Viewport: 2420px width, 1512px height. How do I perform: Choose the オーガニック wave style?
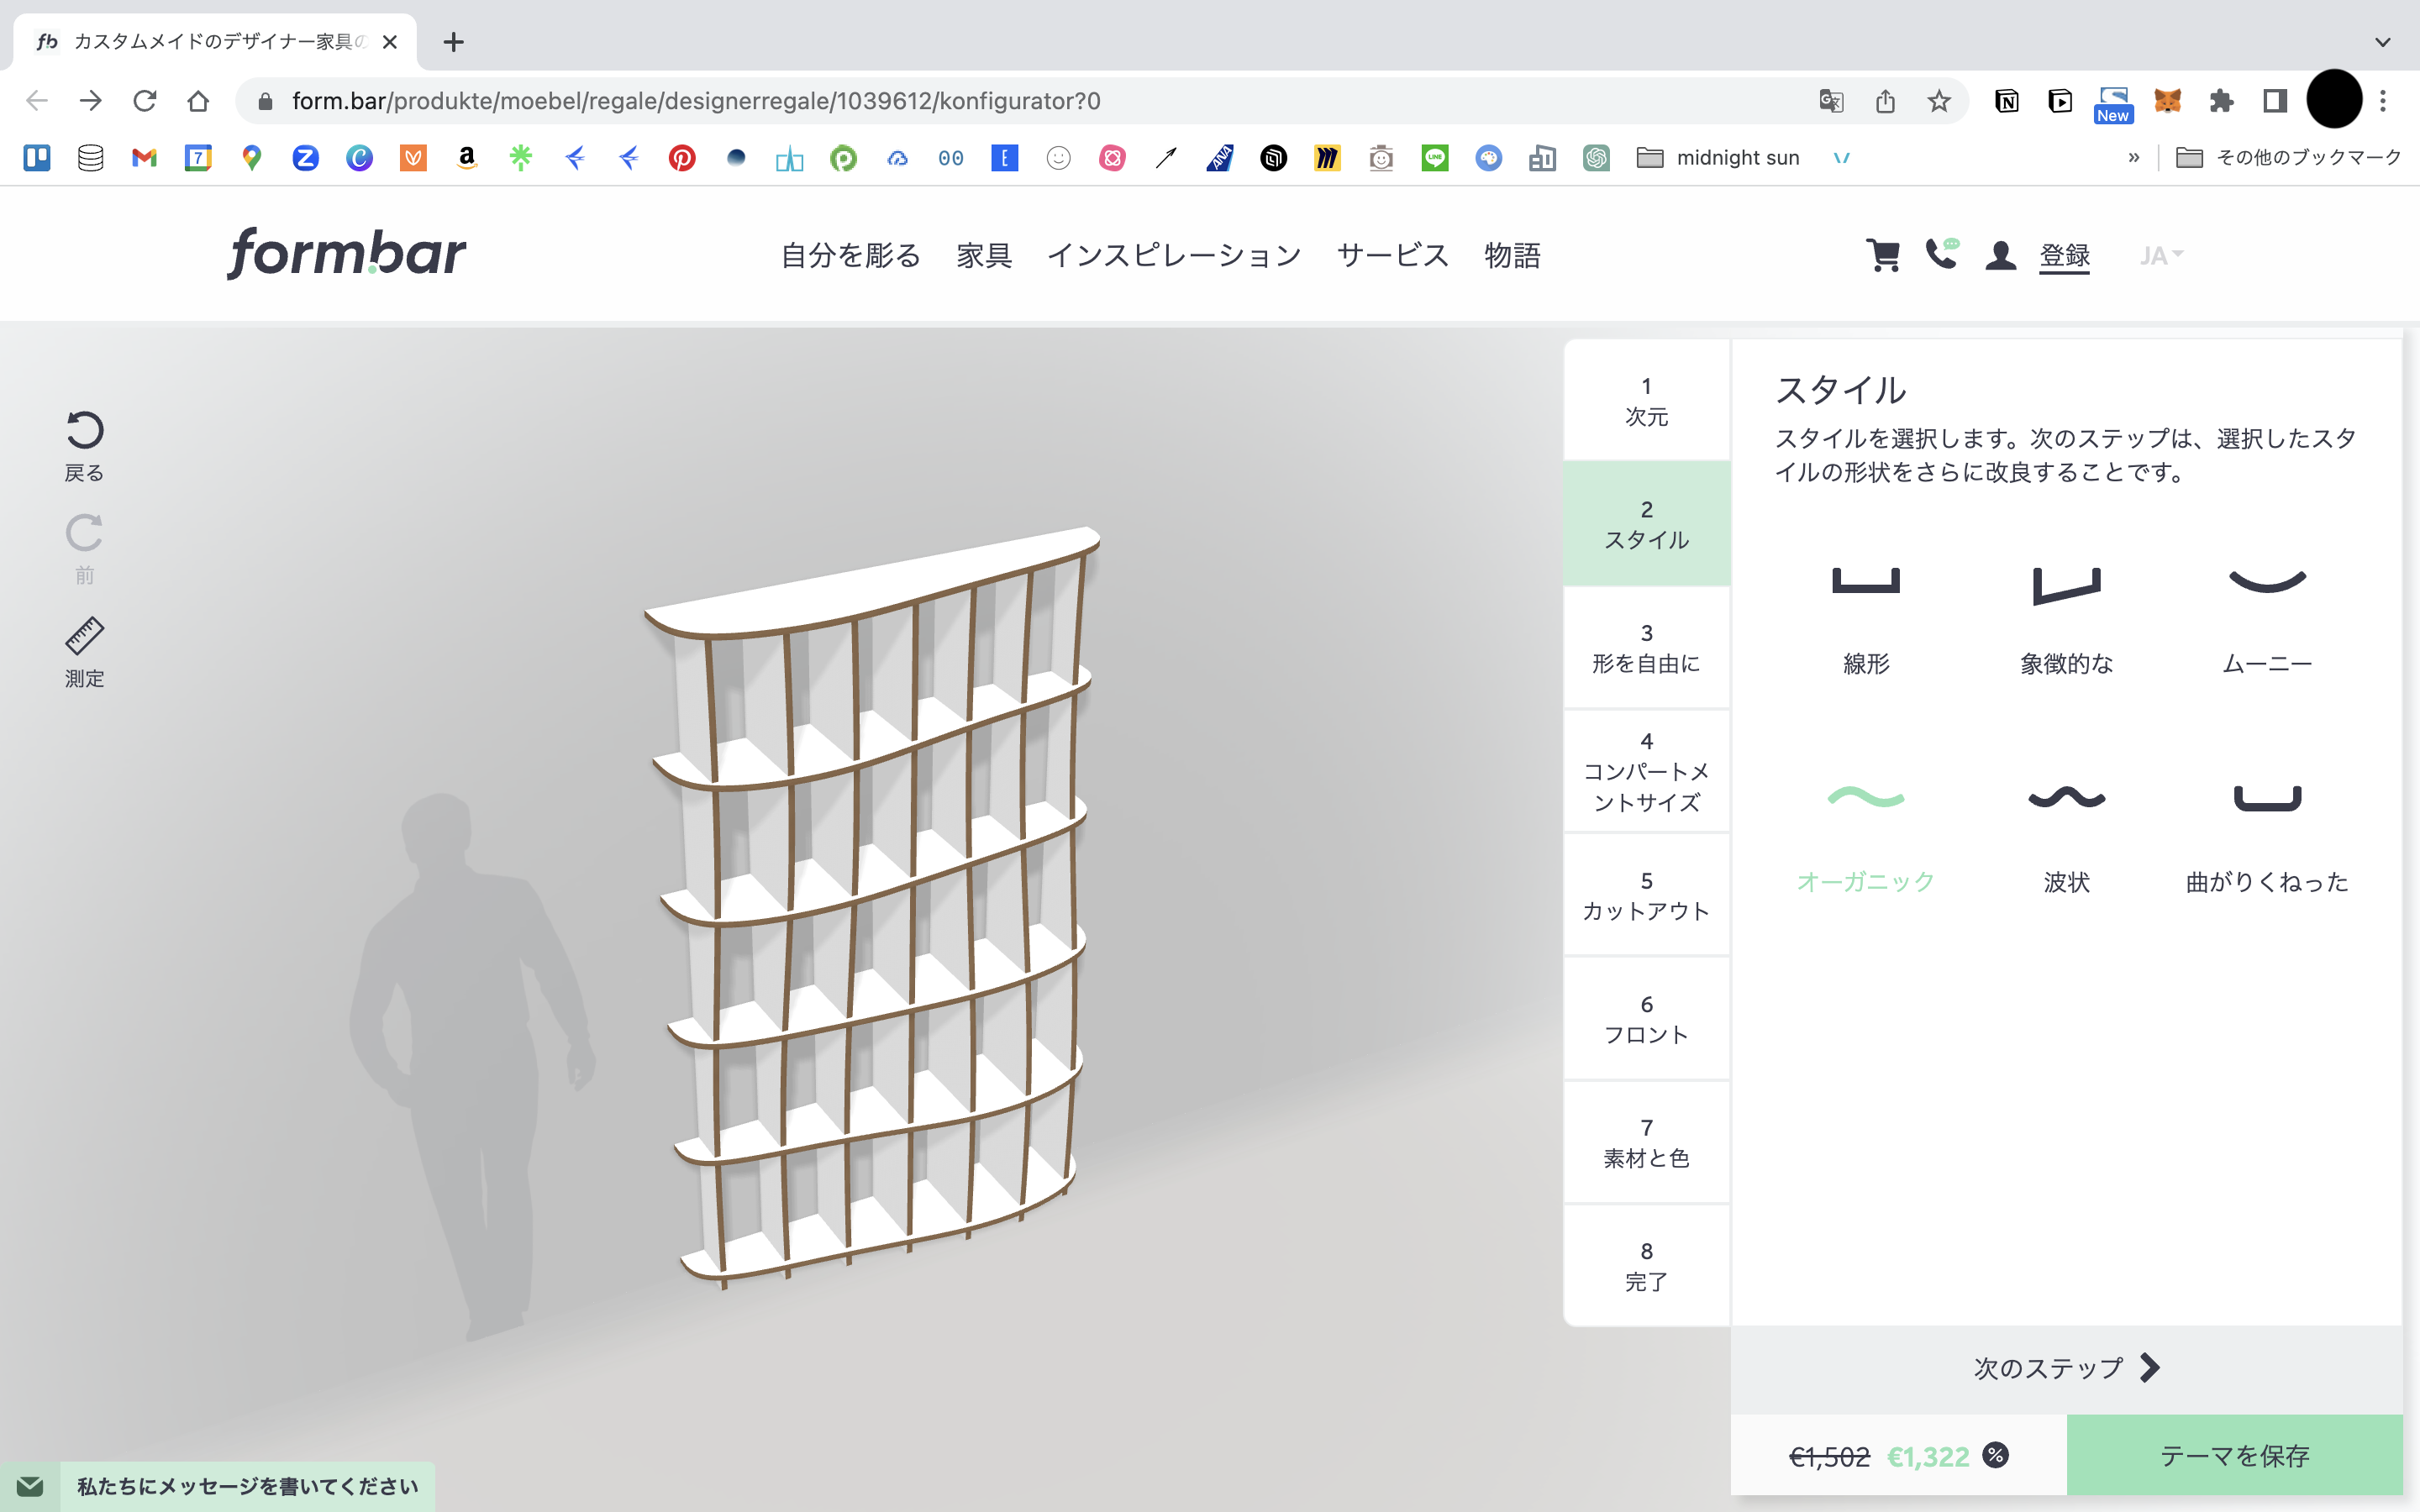(x=1865, y=797)
